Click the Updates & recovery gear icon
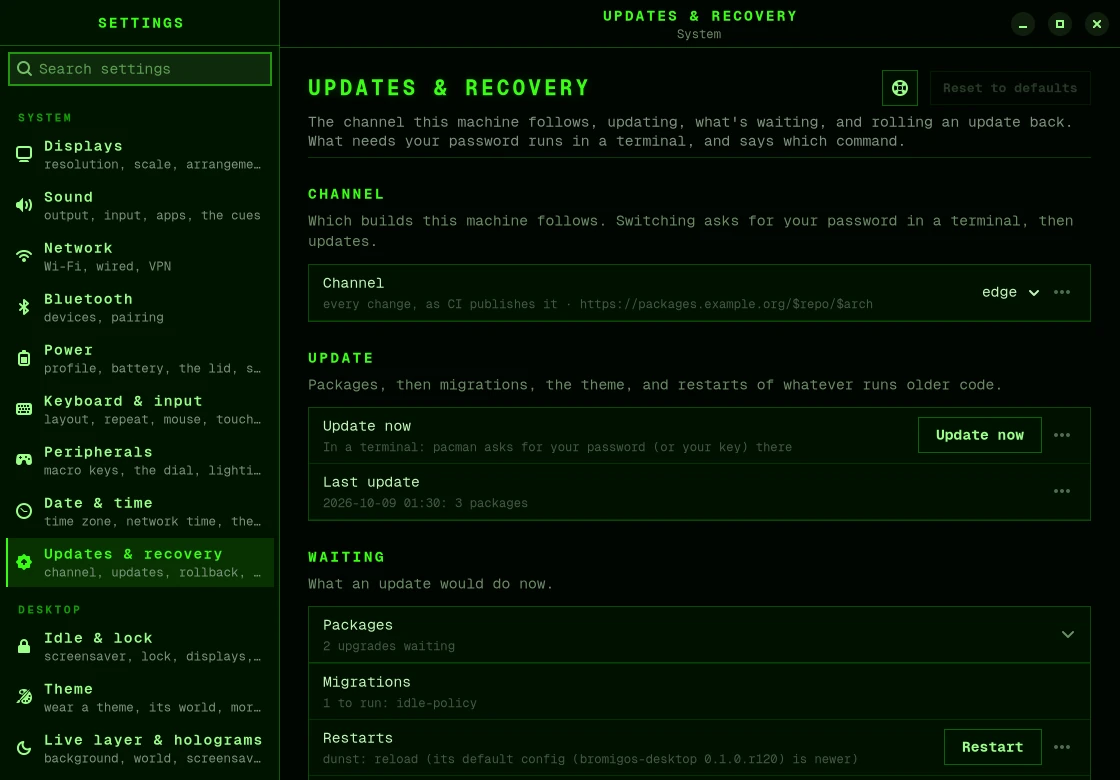Screen dimensions: 1120x780 [x=24, y=562]
